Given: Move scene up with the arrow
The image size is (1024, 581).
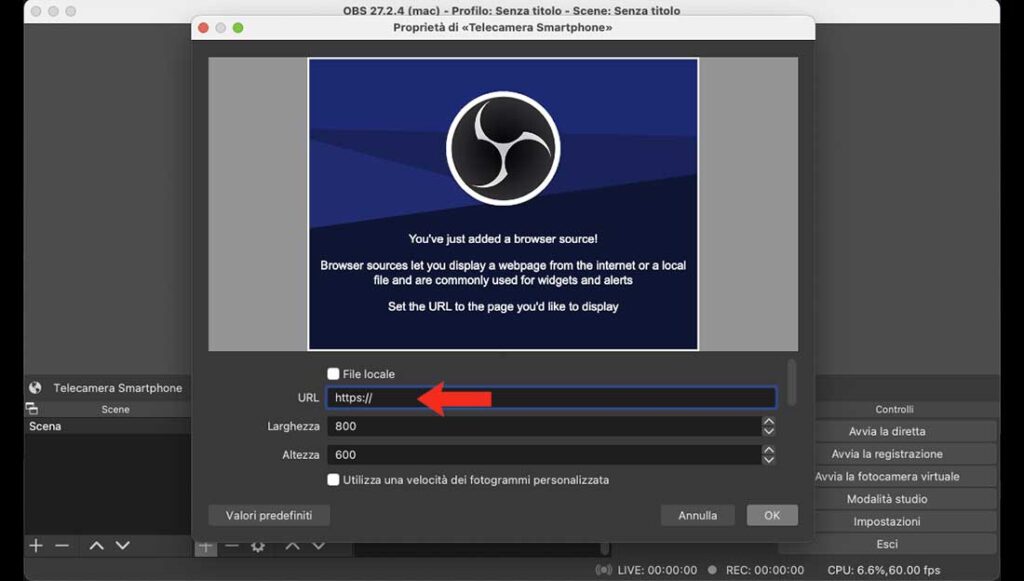Looking at the screenshot, I should pyautogui.click(x=97, y=545).
